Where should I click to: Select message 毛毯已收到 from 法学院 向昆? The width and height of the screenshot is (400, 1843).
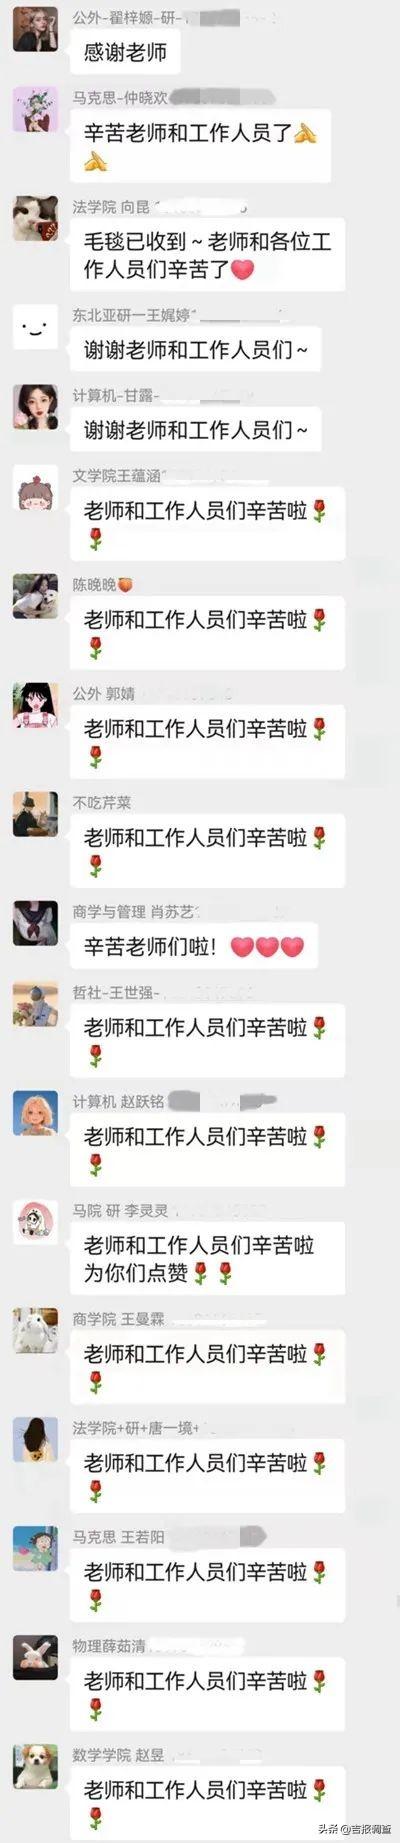[208, 255]
